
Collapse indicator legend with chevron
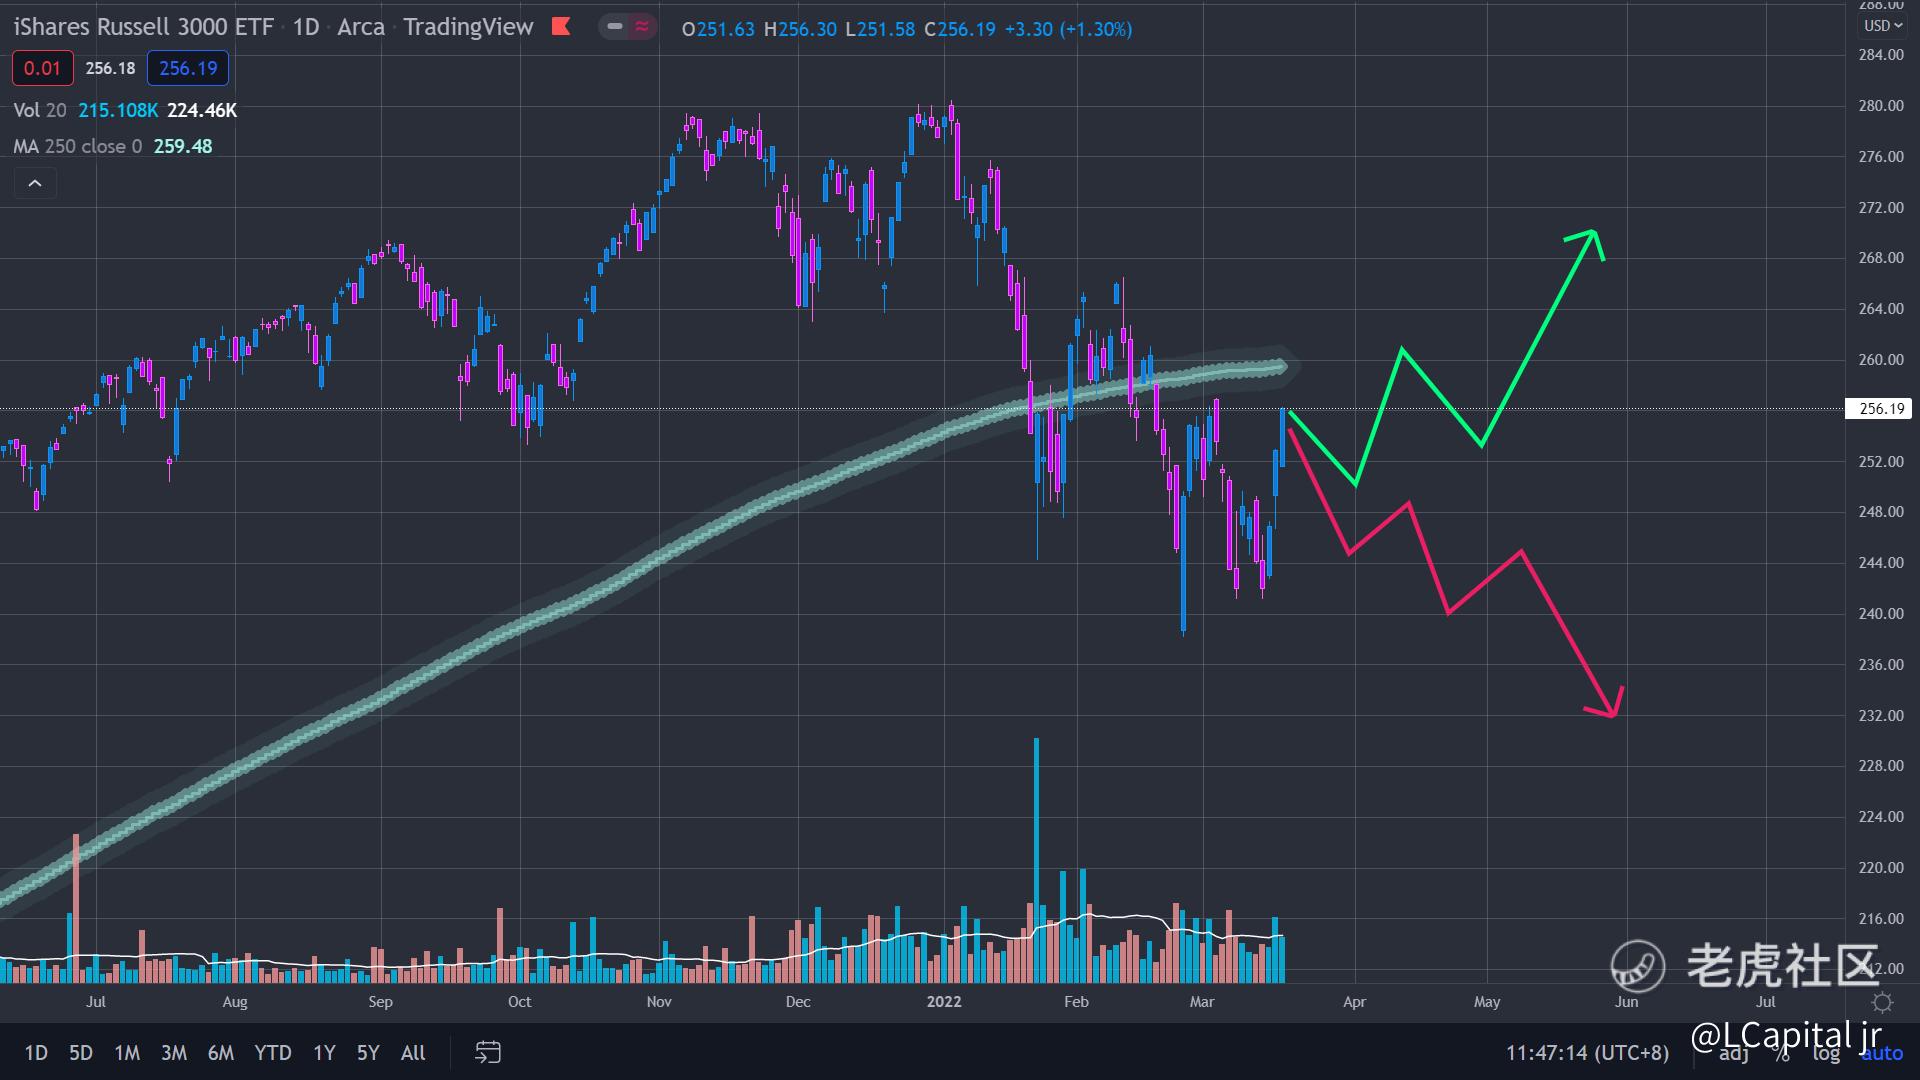click(35, 183)
